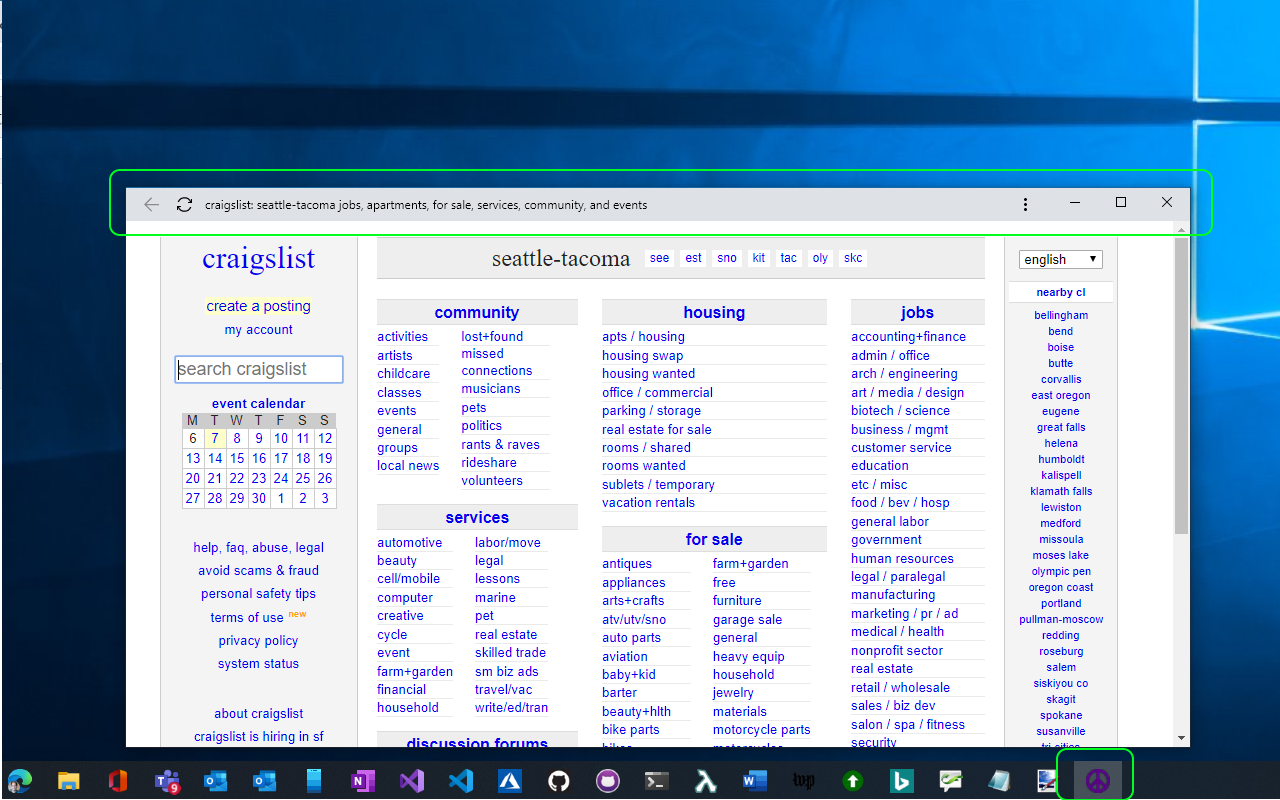Click the scrollbar down arrow

1182,739
